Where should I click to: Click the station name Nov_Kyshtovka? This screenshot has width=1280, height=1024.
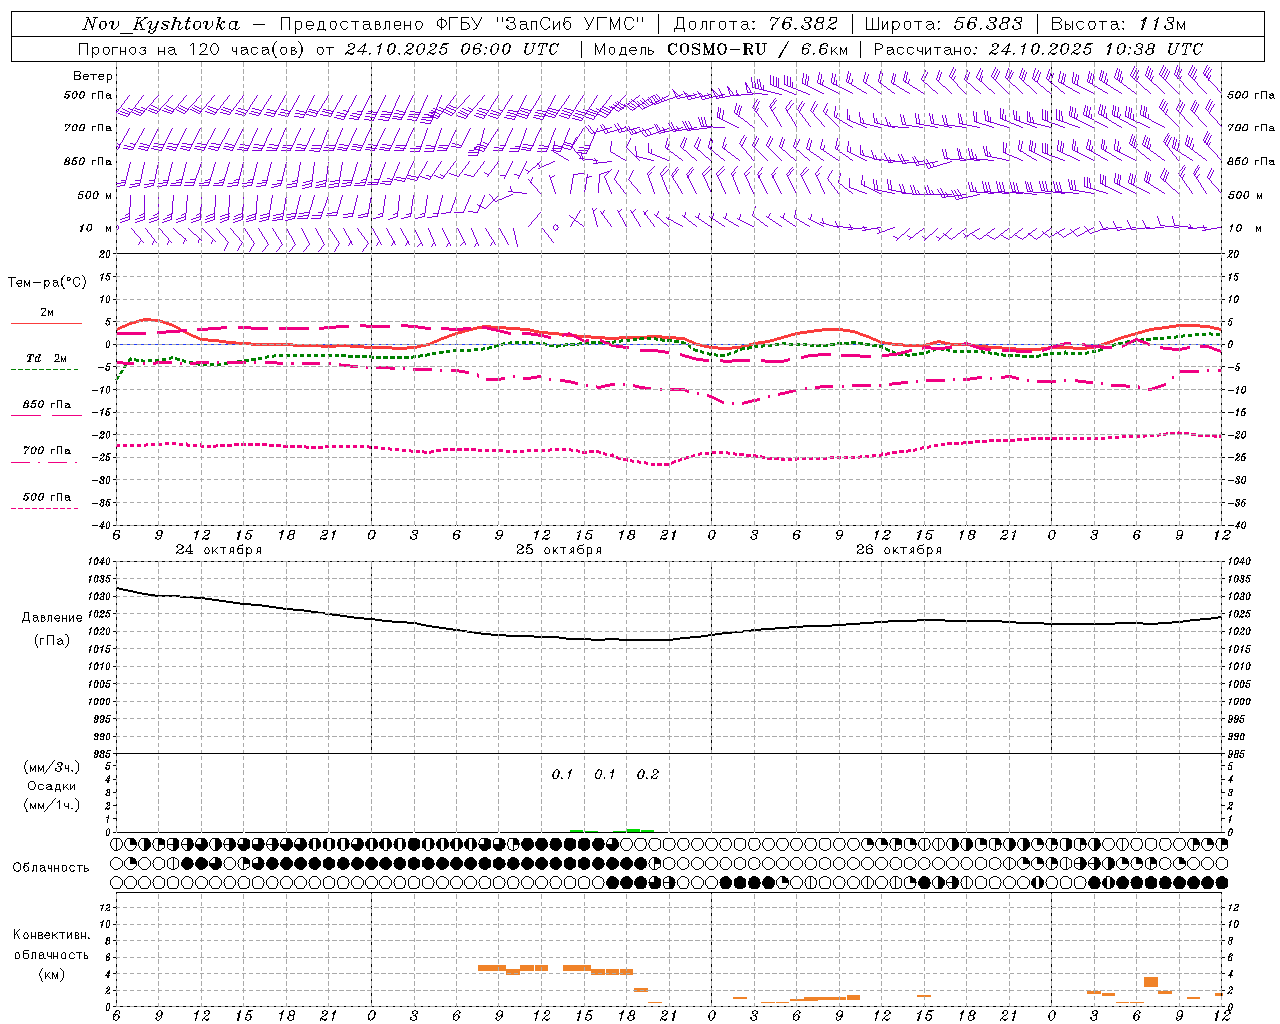tap(161, 24)
